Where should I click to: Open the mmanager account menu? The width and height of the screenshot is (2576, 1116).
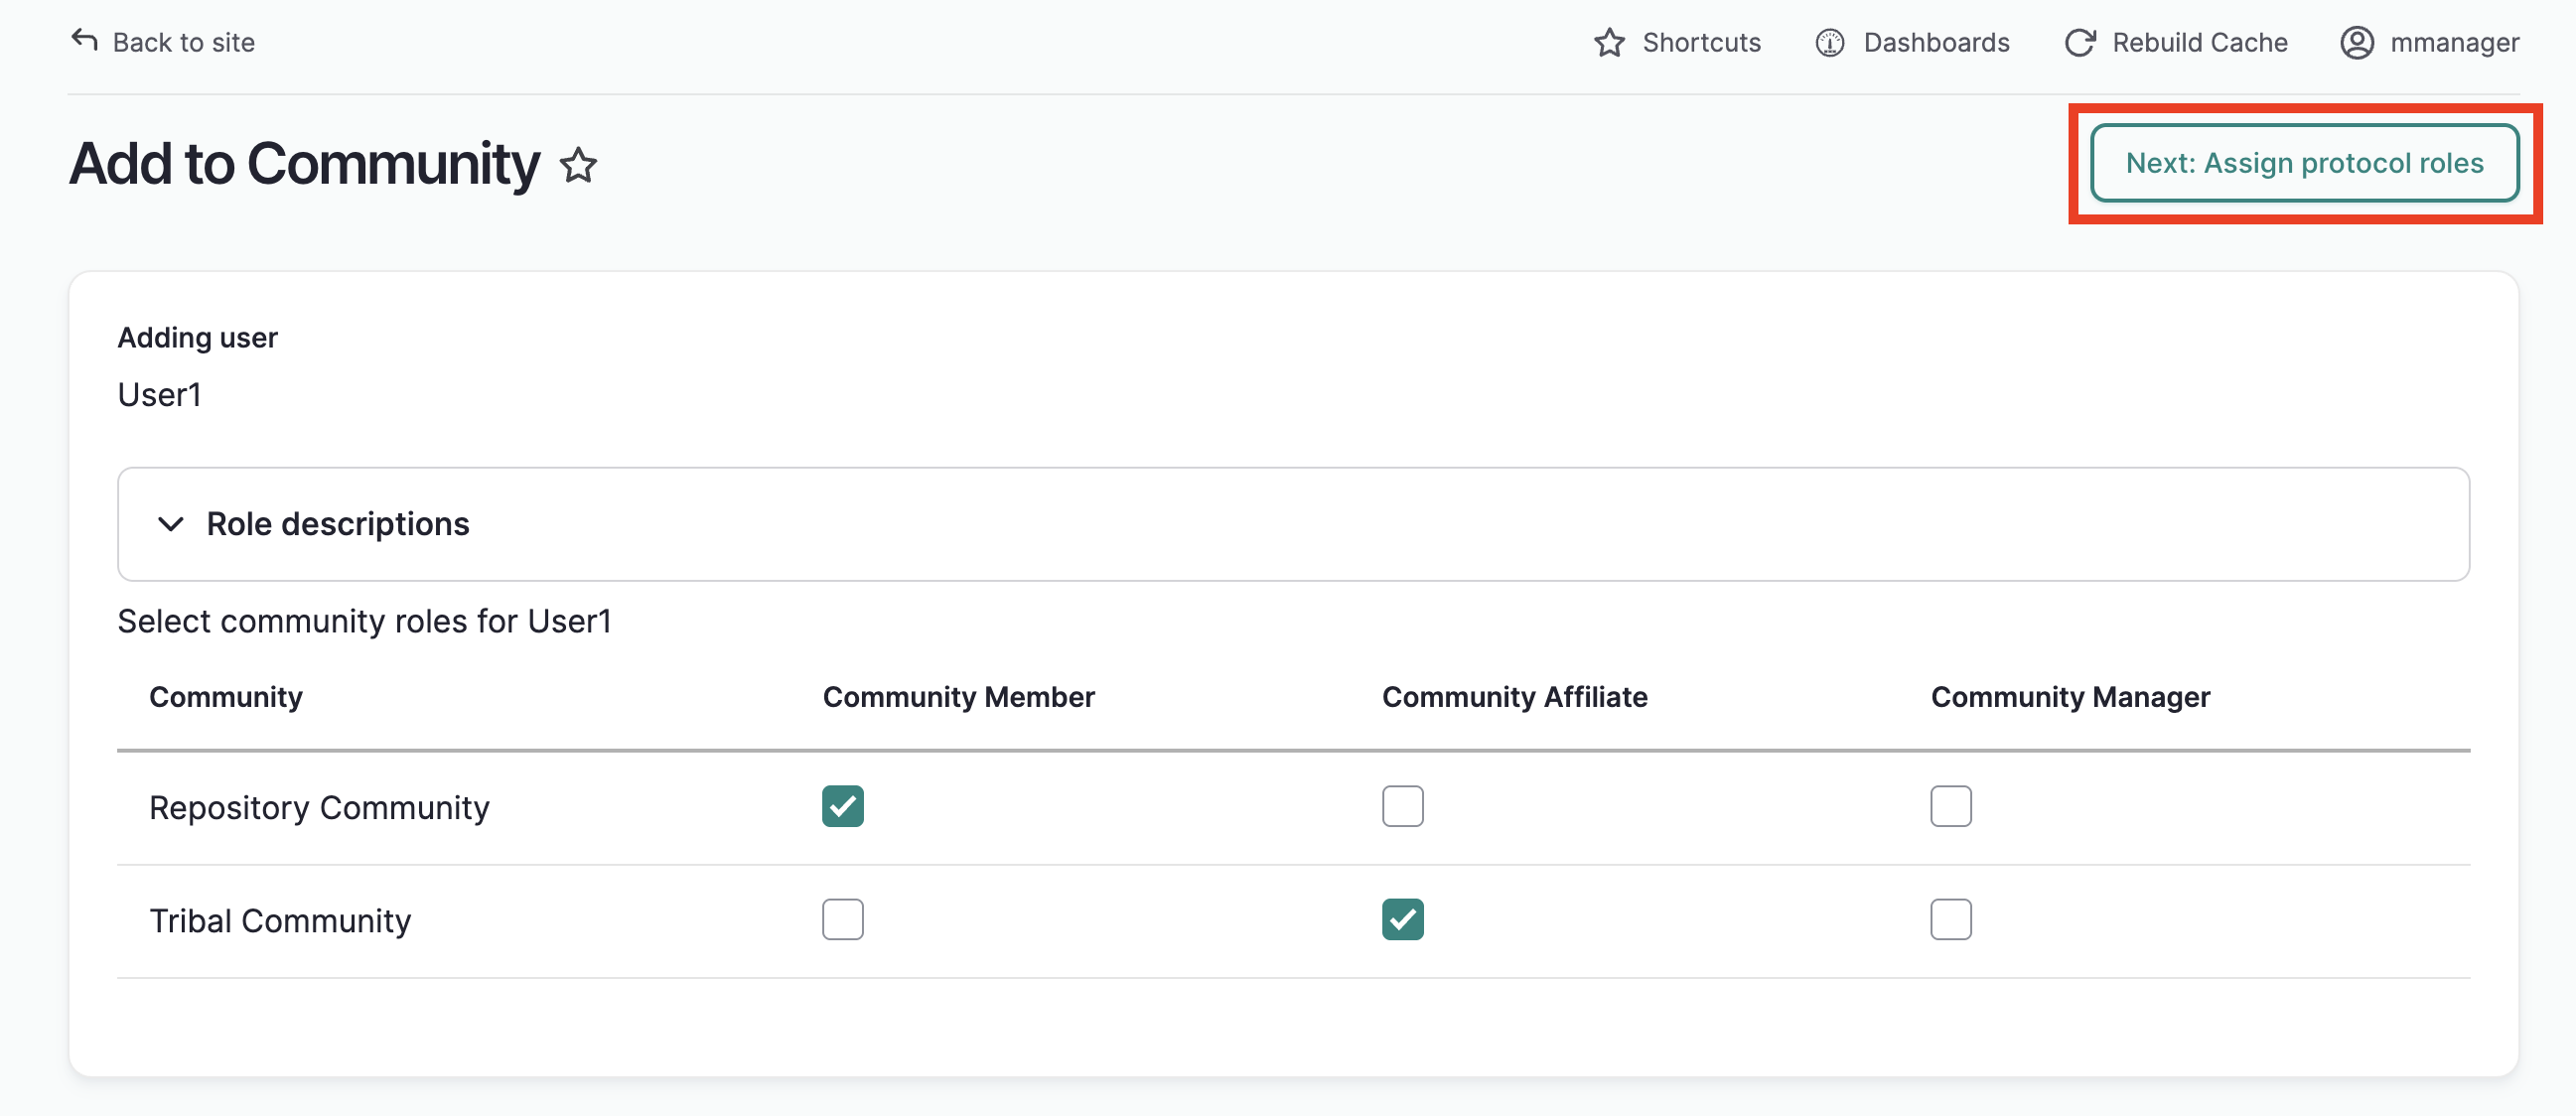point(2429,43)
